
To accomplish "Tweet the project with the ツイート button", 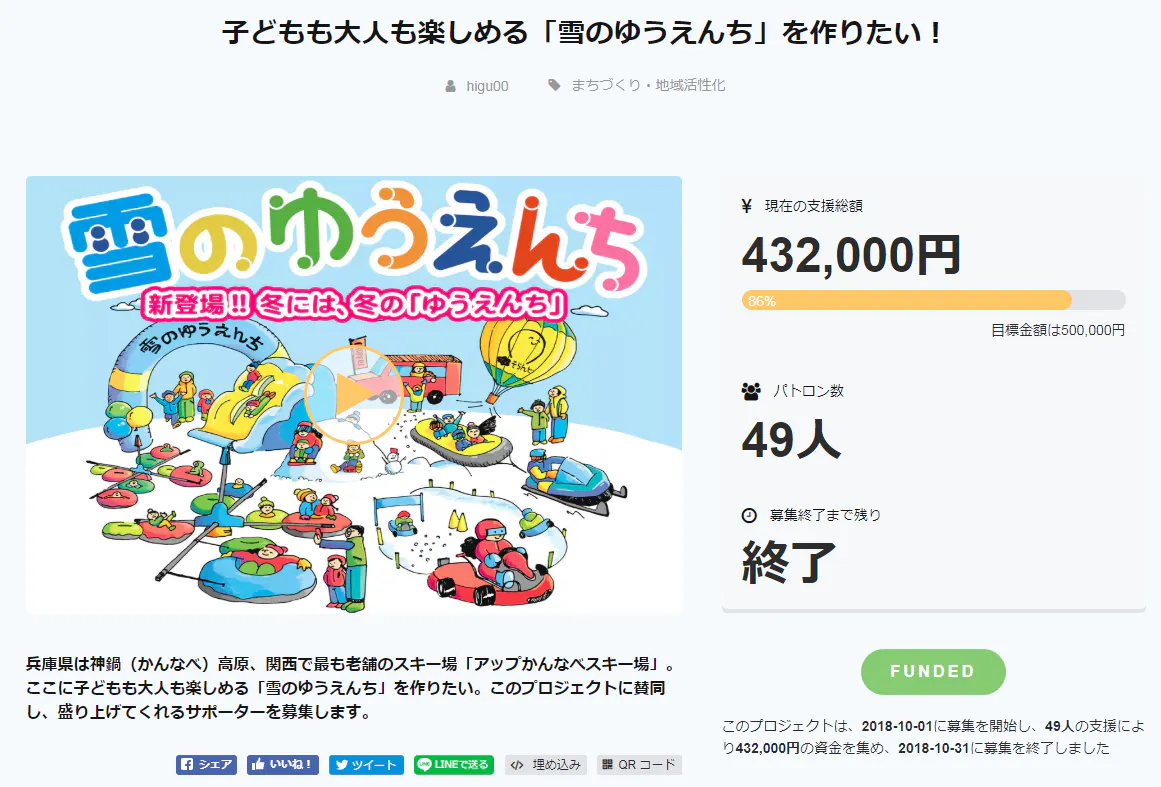I will pos(366,765).
